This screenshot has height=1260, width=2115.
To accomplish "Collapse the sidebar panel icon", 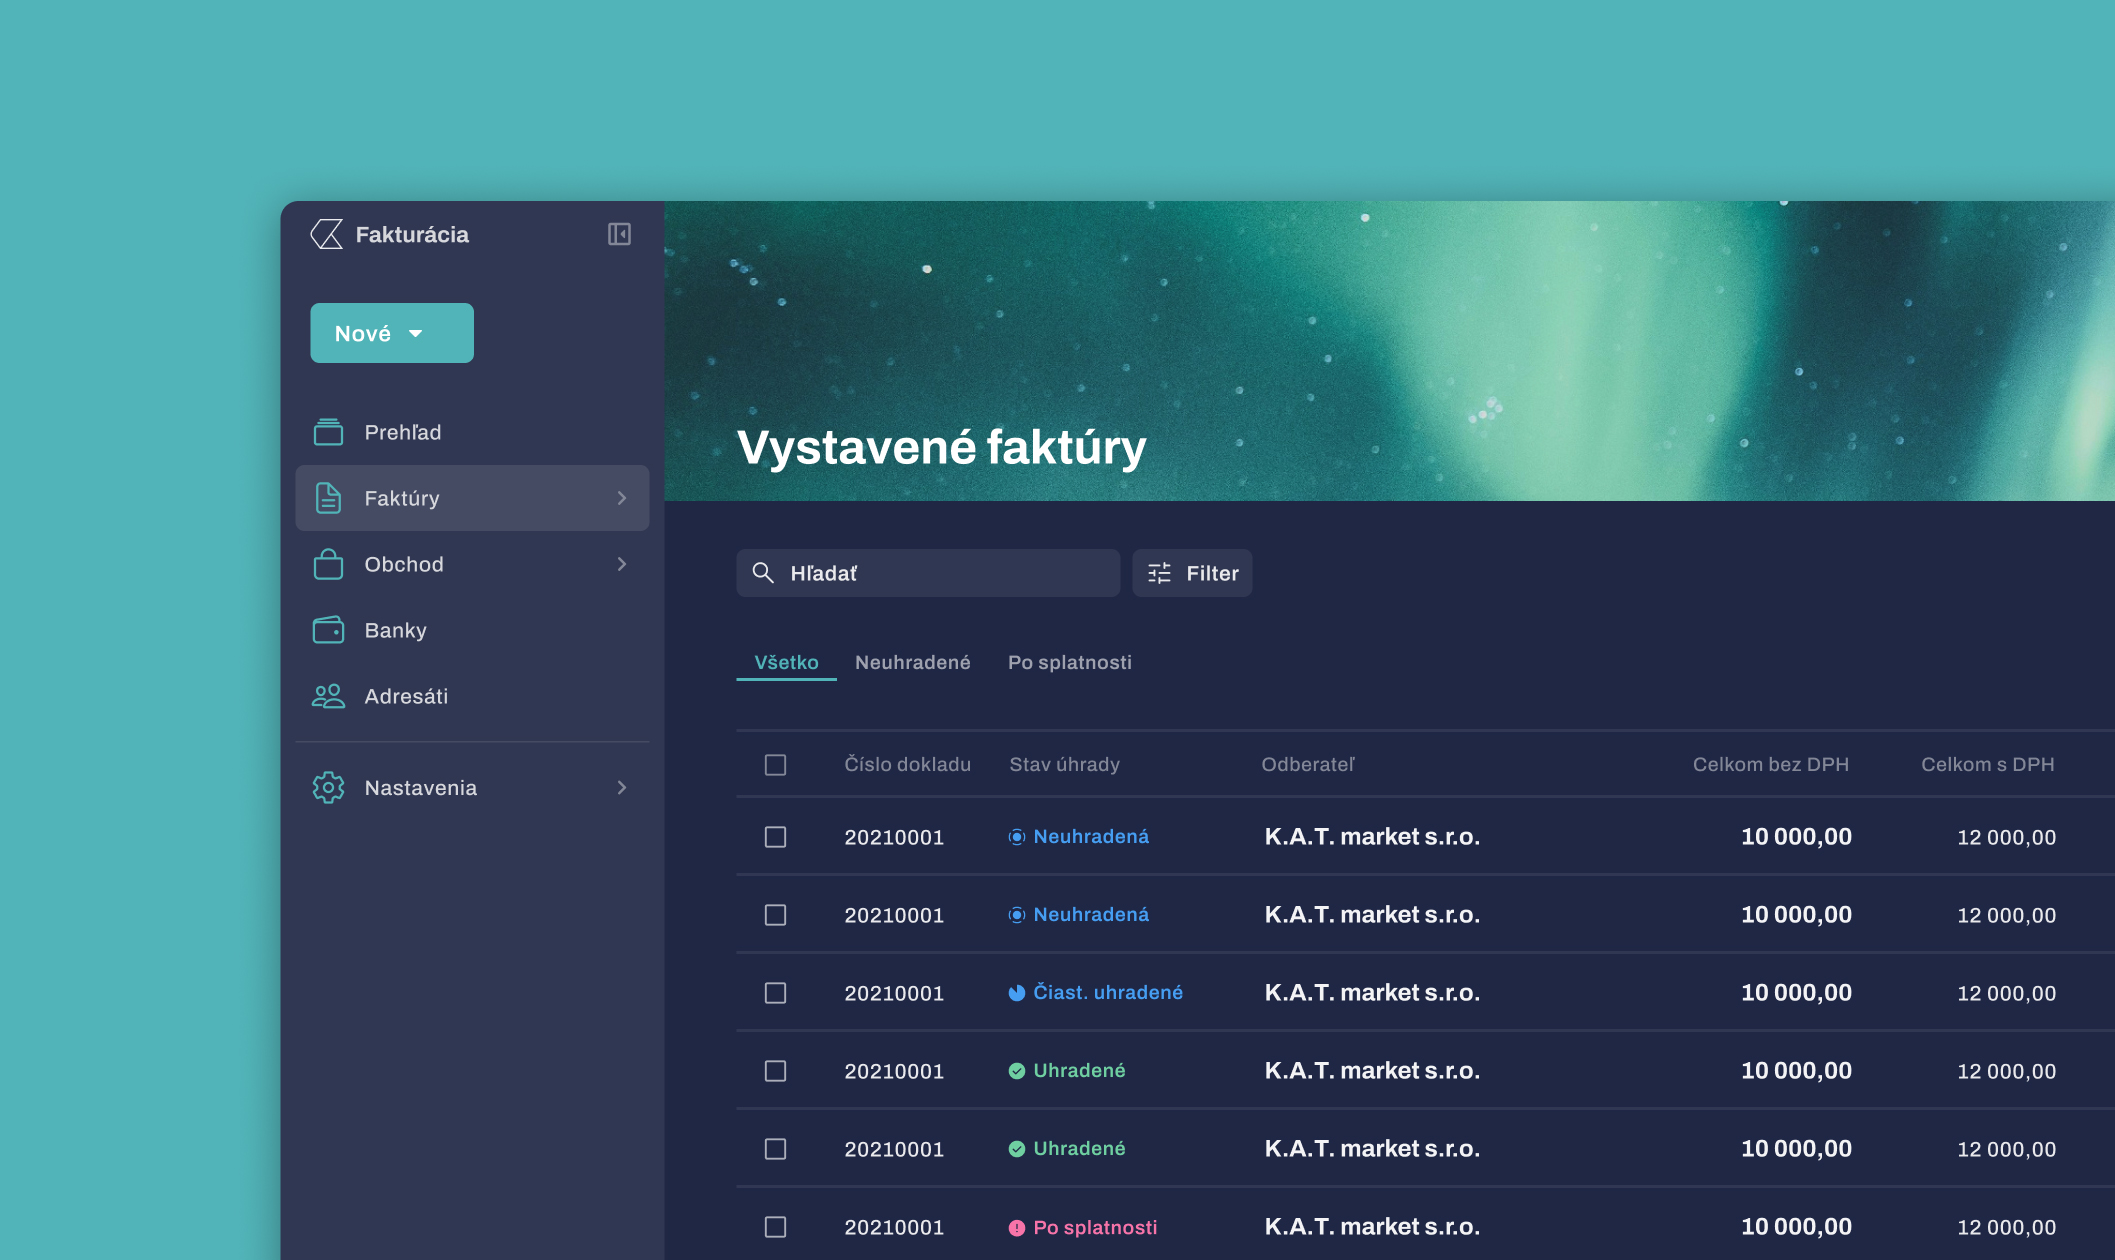I will click(619, 234).
